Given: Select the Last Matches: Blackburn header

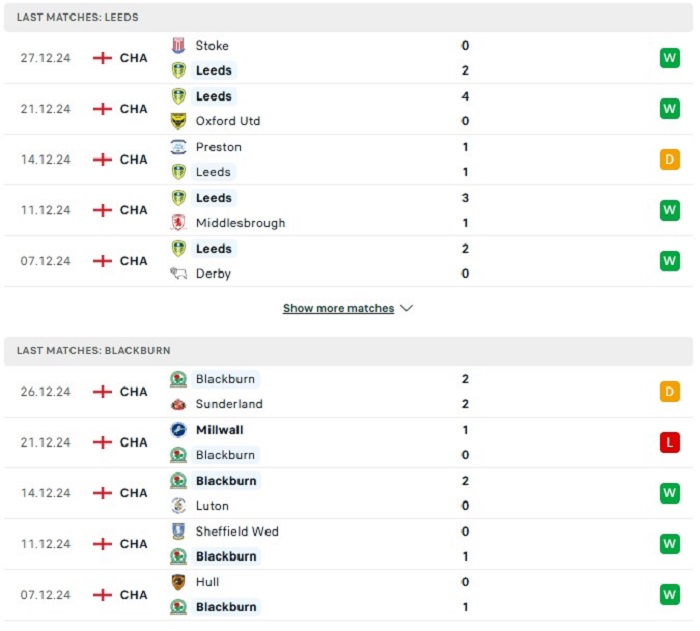Looking at the screenshot, I should click(348, 351).
